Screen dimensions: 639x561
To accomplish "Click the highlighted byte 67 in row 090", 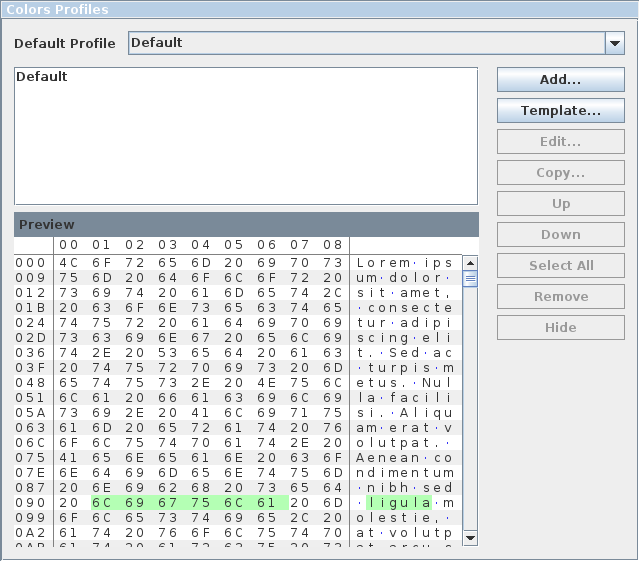I will tap(168, 502).
